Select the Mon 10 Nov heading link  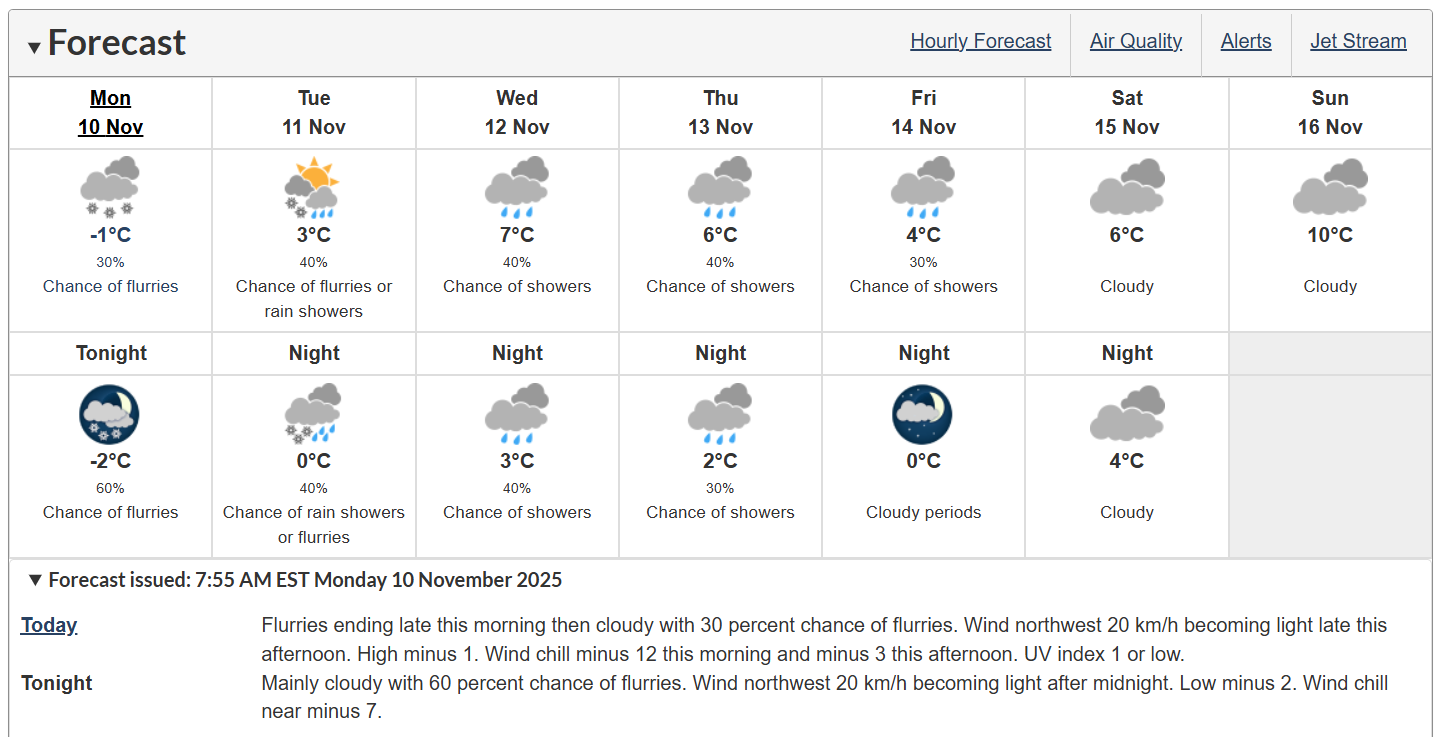point(110,112)
